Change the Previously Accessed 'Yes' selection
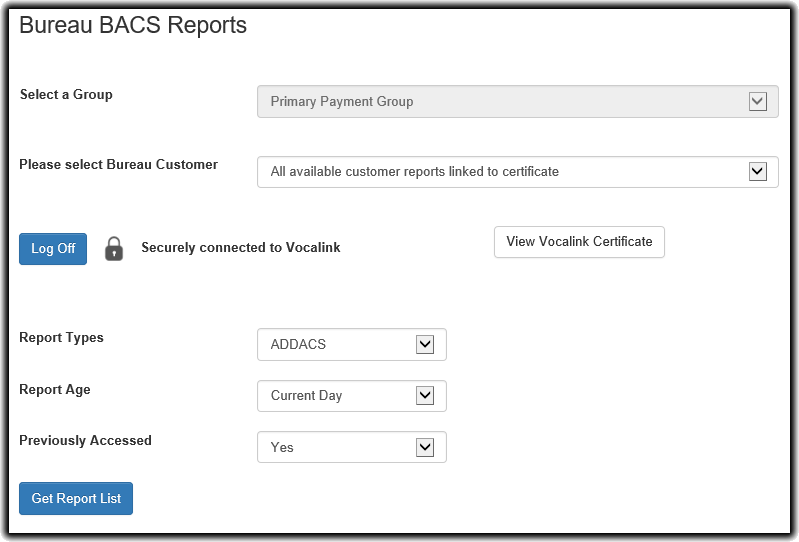 pos(340,448)
